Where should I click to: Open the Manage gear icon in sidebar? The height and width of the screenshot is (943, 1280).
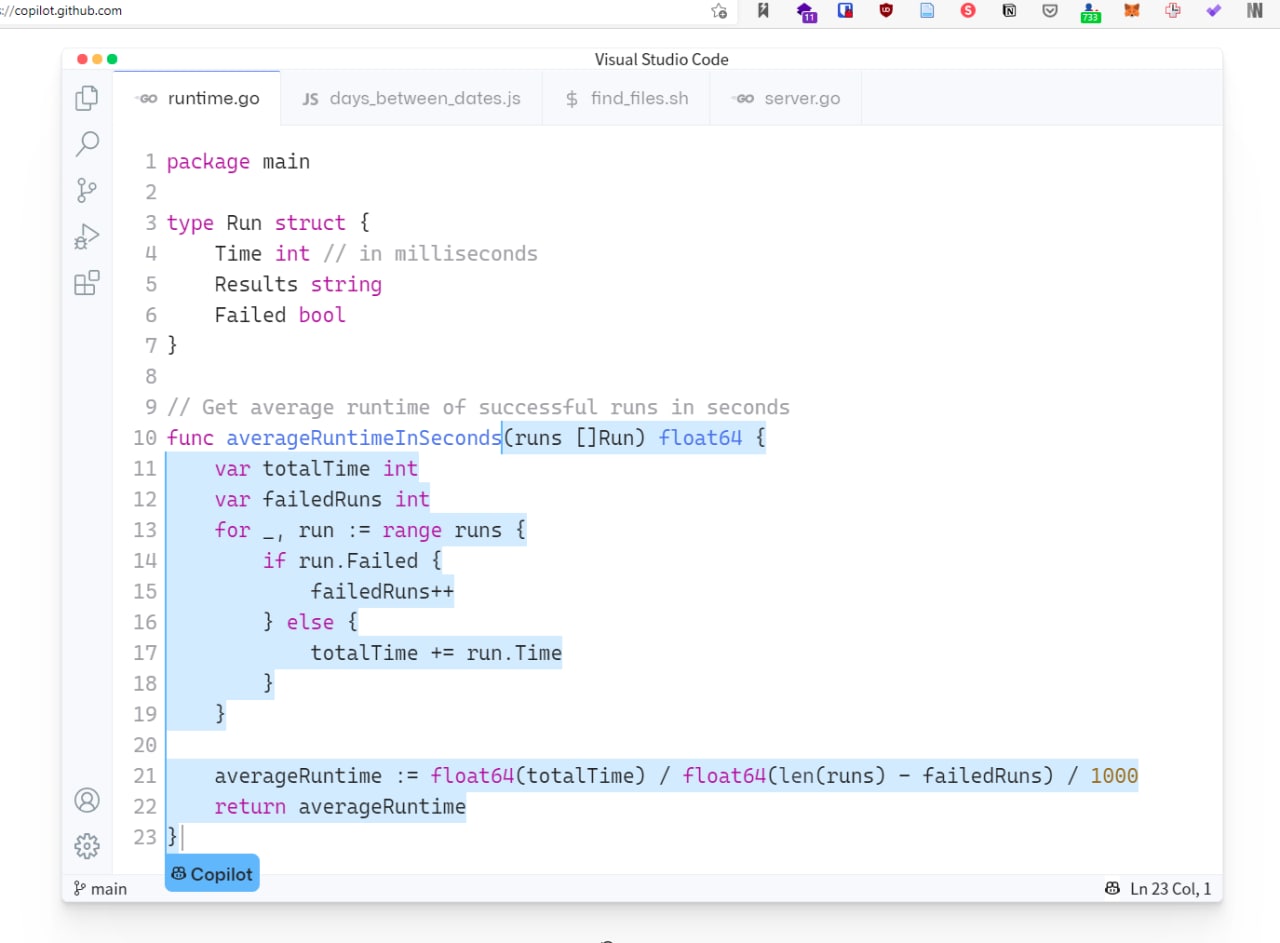click(x=87, y=846)
